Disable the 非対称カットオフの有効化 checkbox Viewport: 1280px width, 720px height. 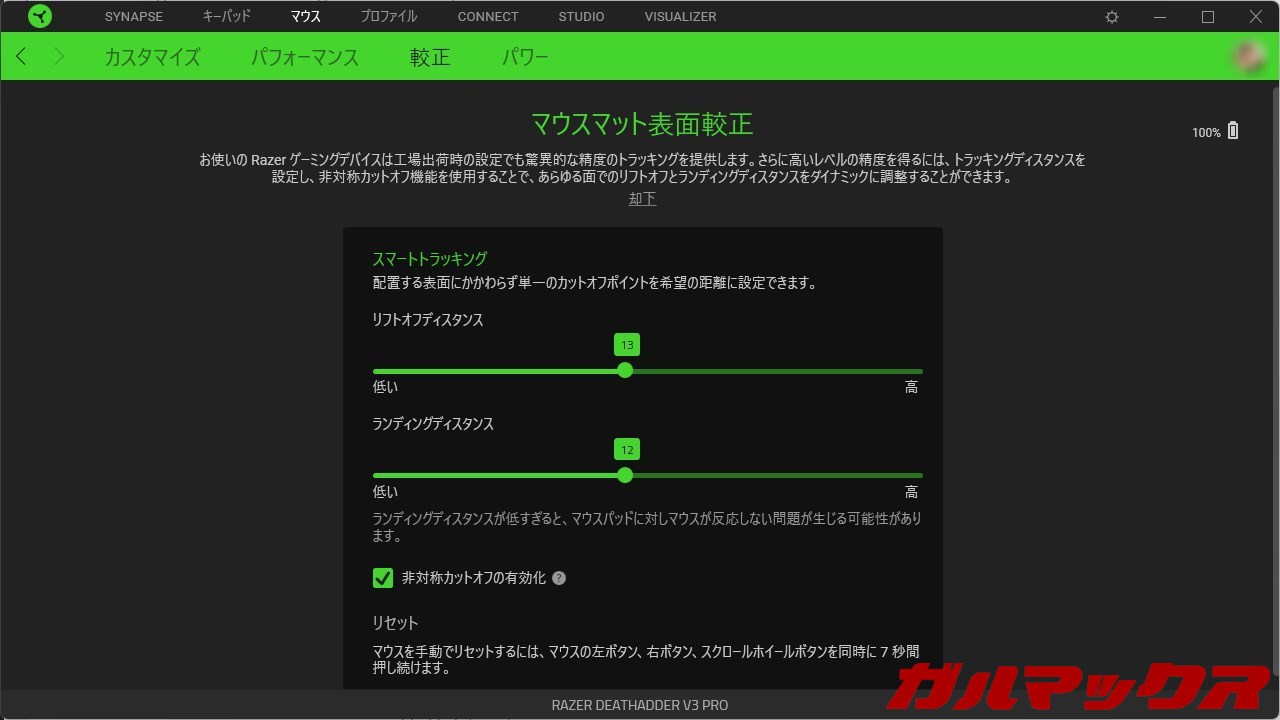pos(383,578)
